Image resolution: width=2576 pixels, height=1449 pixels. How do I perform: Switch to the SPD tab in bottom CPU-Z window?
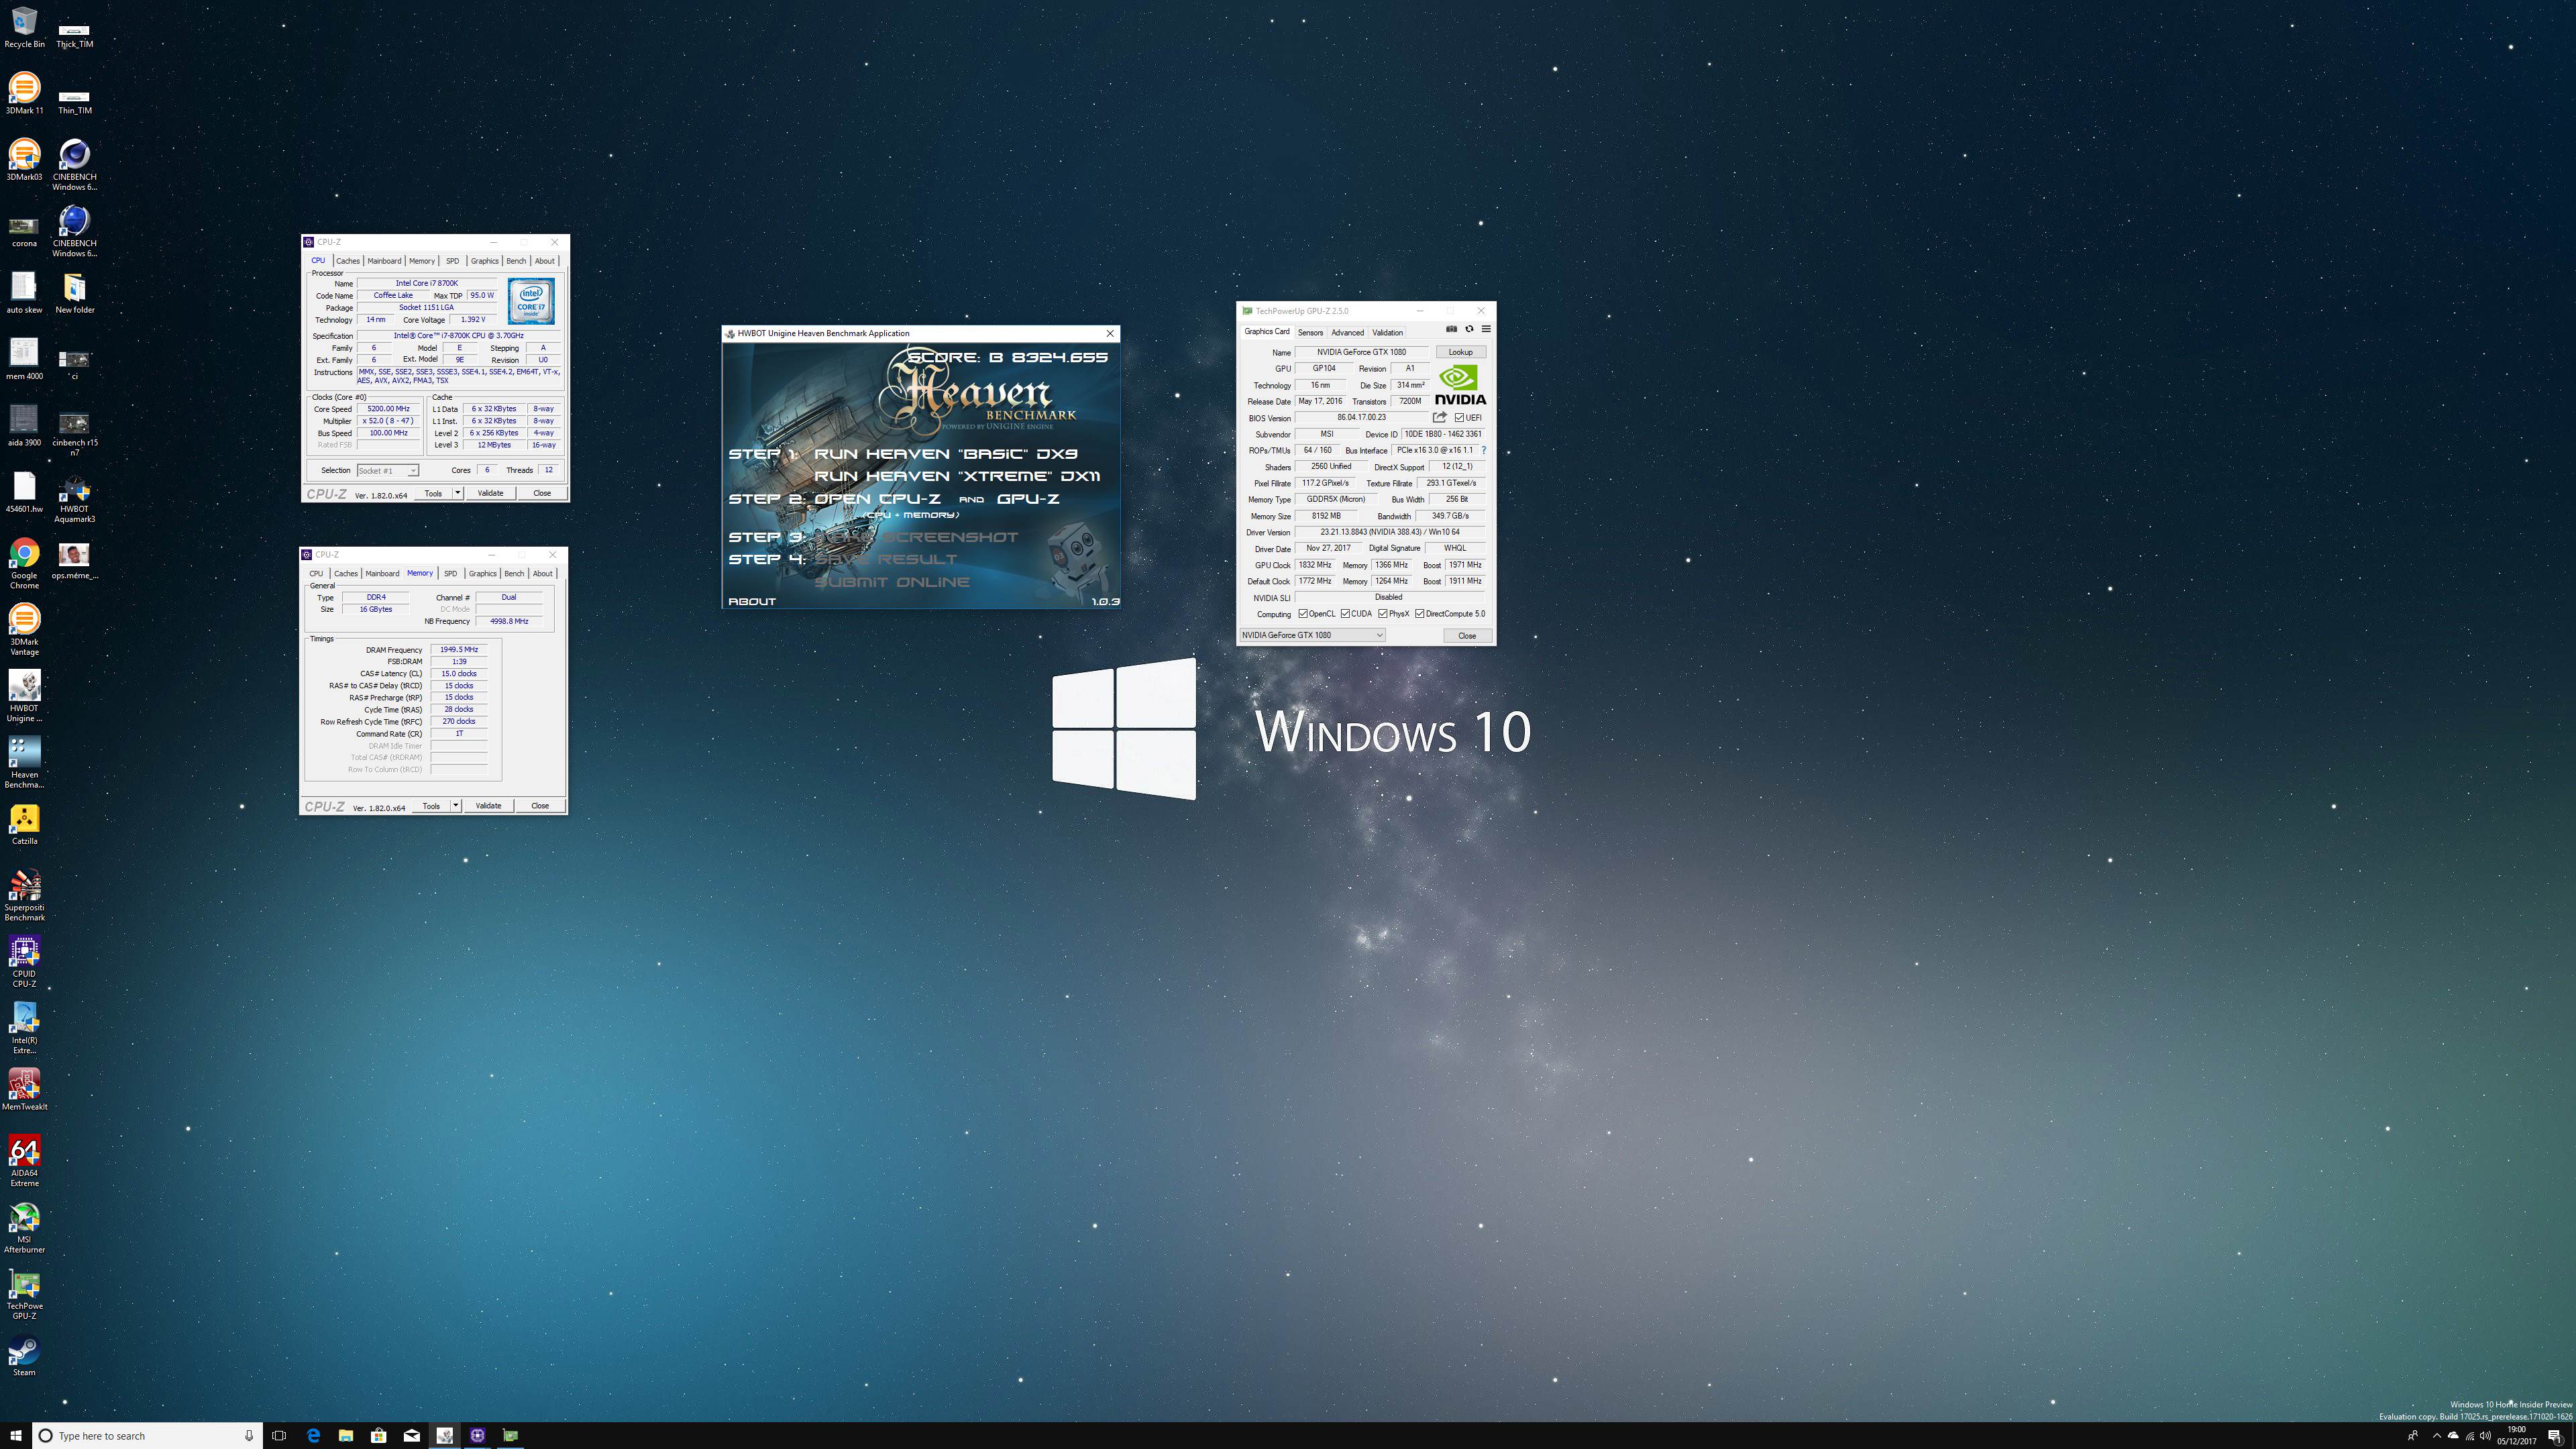tap(450, 573)
